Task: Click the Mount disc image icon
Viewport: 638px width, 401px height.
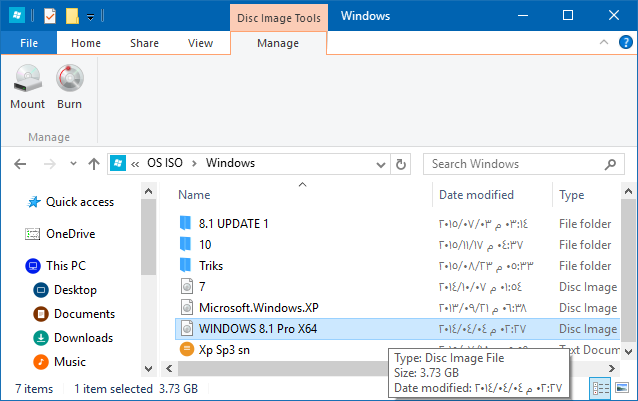Action: tap(28, 78)
